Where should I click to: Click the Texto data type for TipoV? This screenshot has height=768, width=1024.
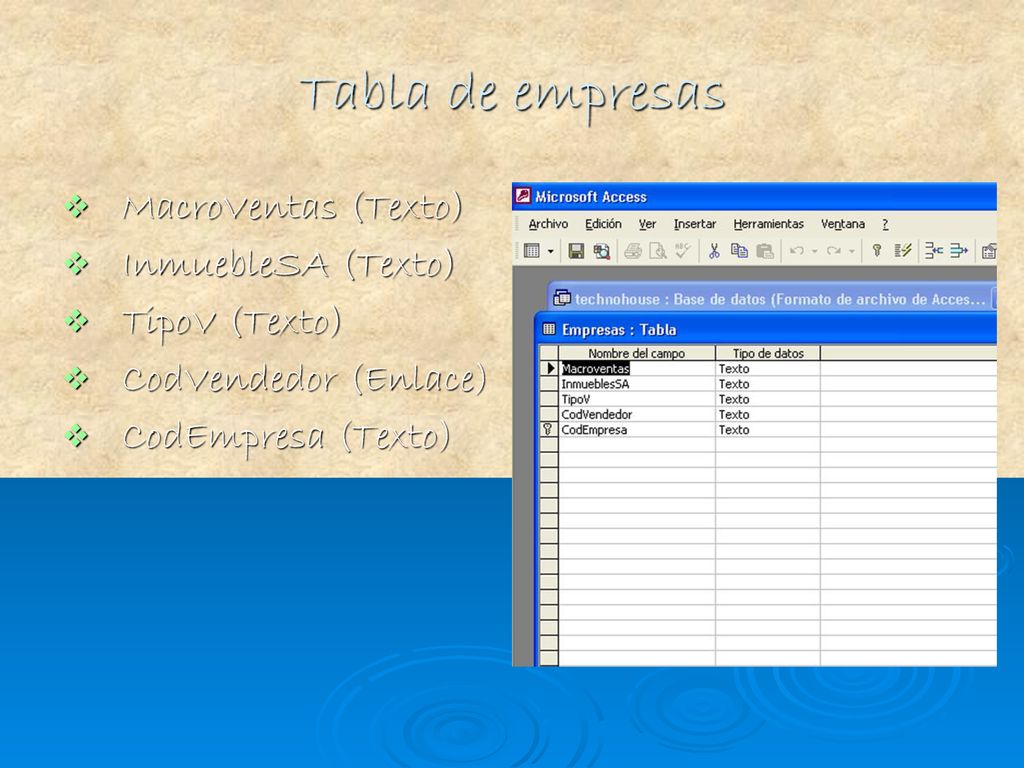click(x=768, y=399)
